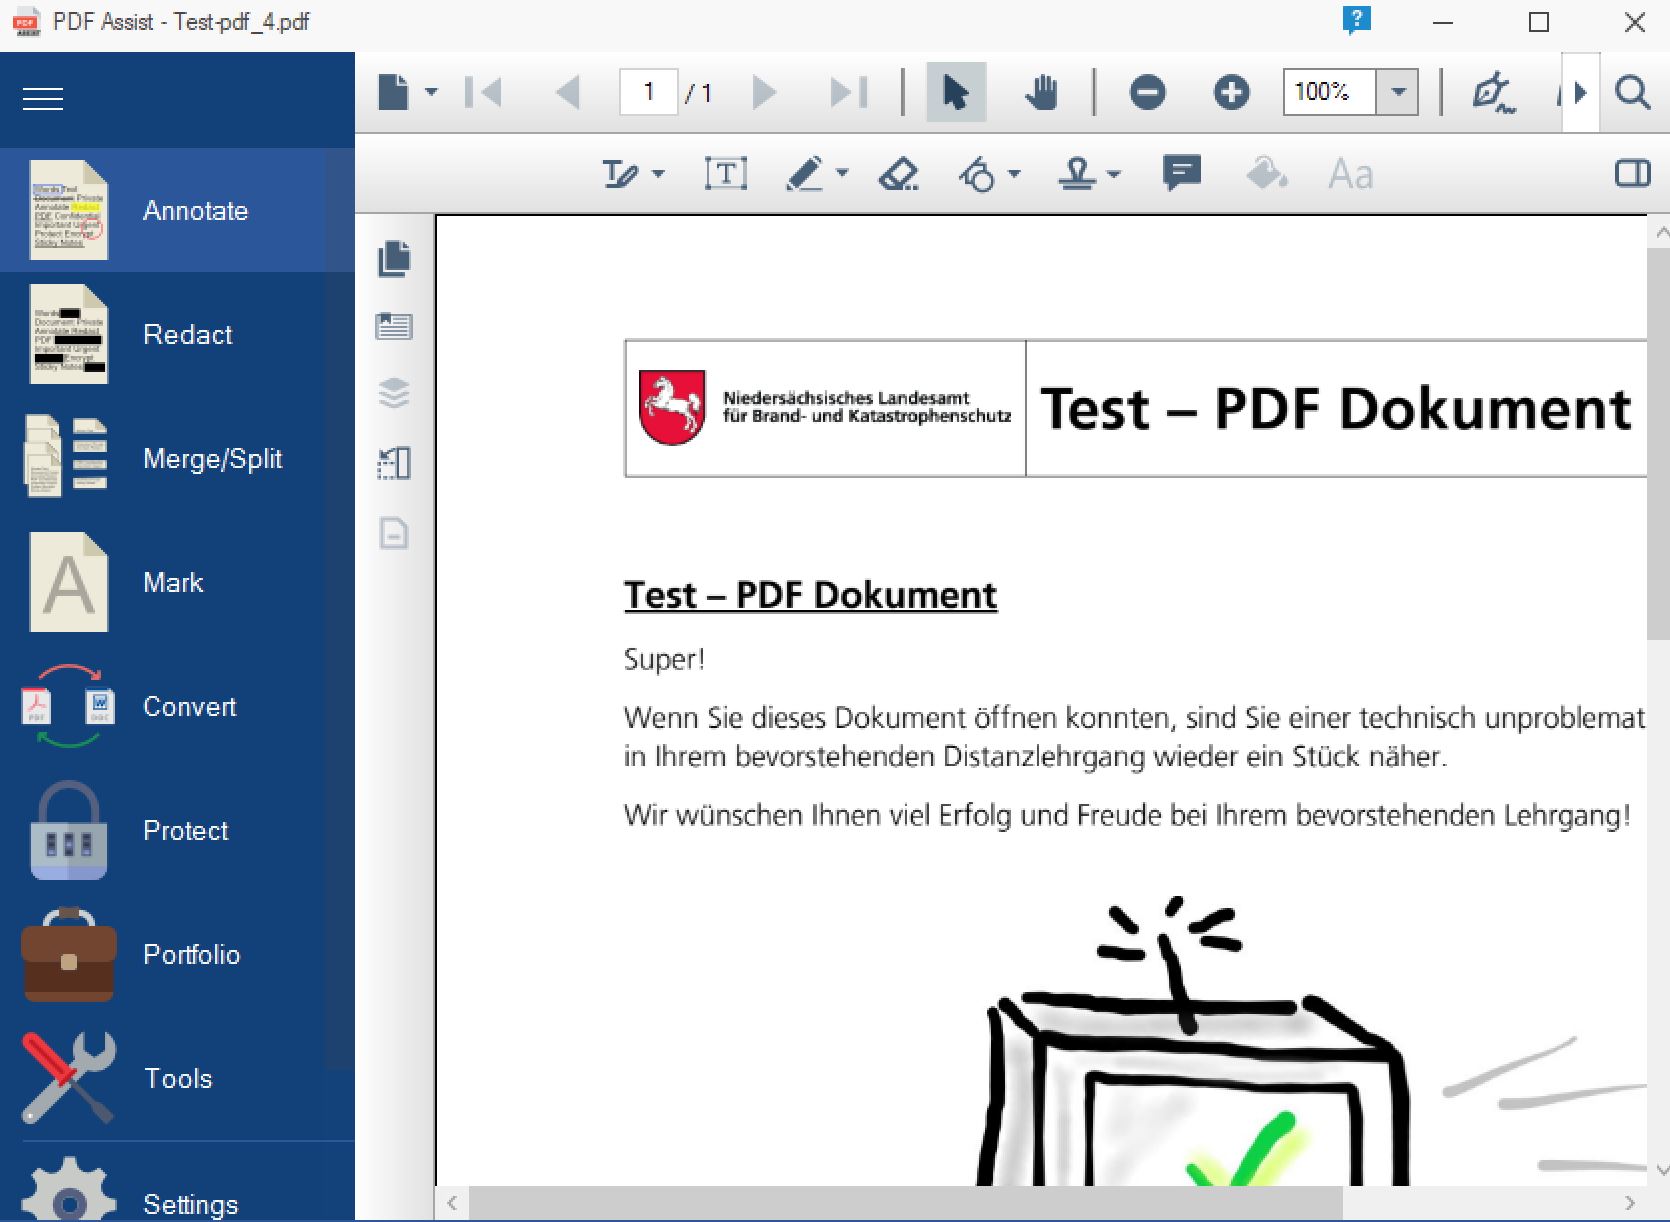Show the bookmarks panel
The height and width of the screenshot is (1222, 1670).
394,326
